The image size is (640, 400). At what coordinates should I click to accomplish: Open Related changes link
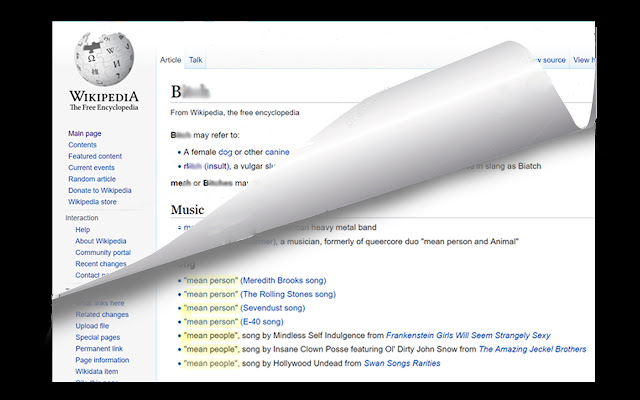102,315
